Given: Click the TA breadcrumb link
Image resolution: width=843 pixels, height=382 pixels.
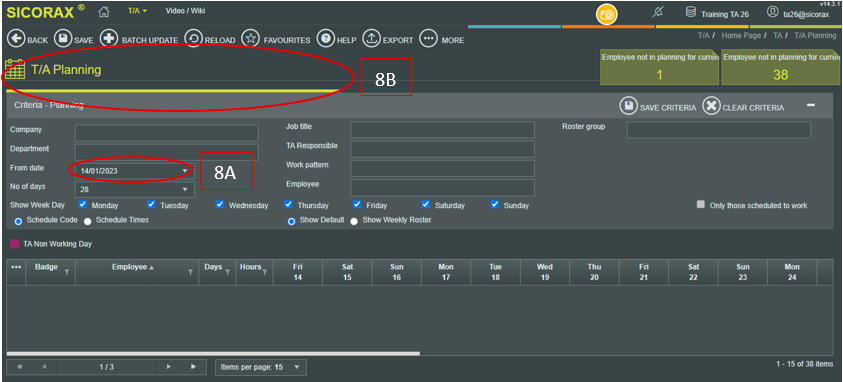Looking at the screenshot, I should 778,35.
